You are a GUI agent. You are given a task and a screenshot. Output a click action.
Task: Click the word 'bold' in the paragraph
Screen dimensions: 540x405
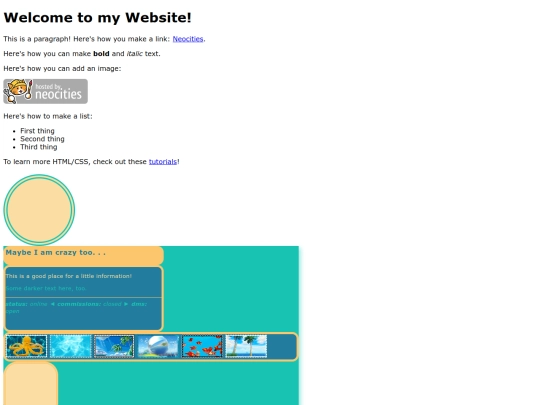click(x=101, y=54)
